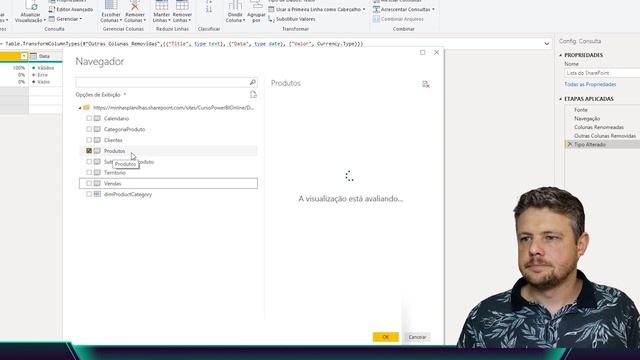
Task: Expand the formula bar chevron
Action: [547, 44]
